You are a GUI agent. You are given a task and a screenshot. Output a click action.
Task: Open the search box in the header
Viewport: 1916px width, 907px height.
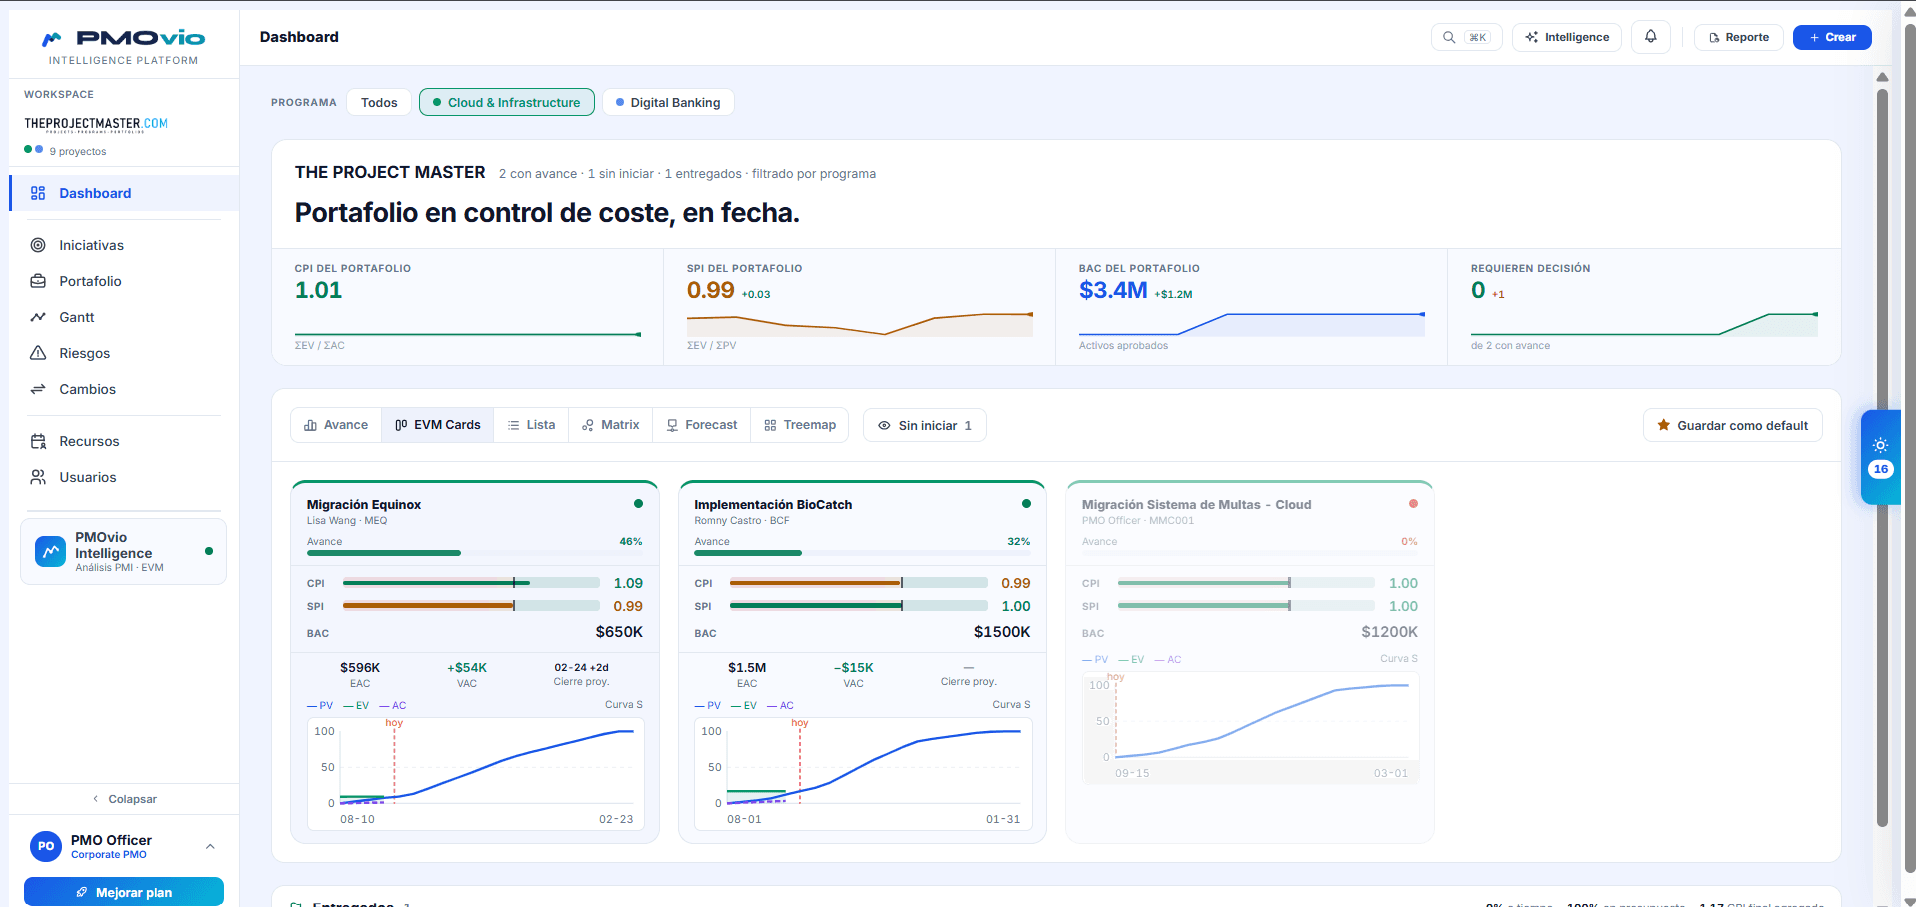coord(1466,37)
